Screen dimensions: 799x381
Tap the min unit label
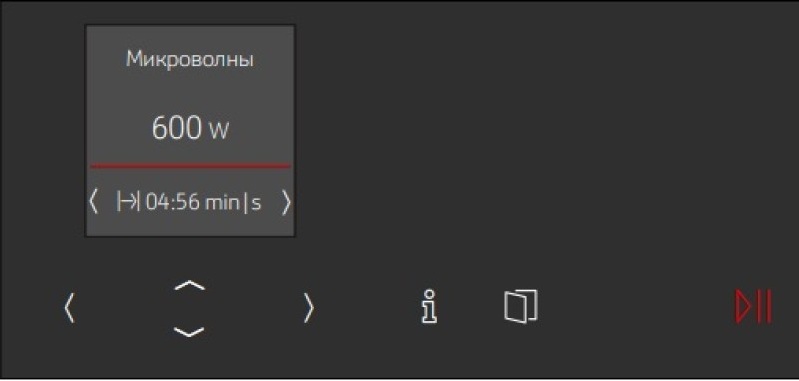pos(222,203)
